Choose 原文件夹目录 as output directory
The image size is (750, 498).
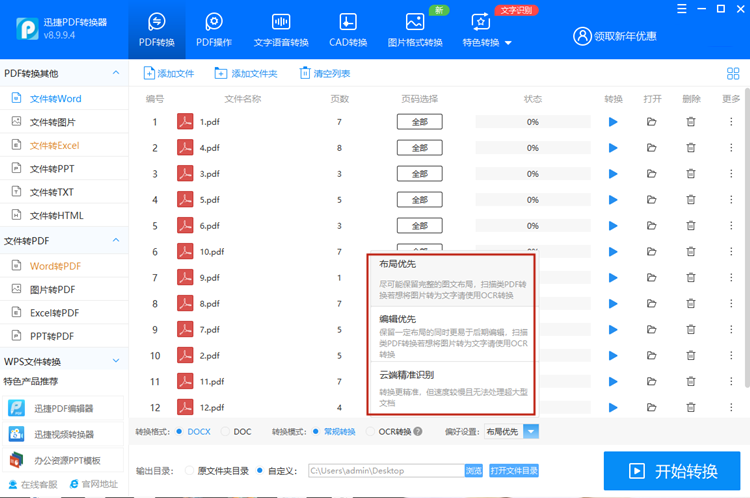coord(190,470)
